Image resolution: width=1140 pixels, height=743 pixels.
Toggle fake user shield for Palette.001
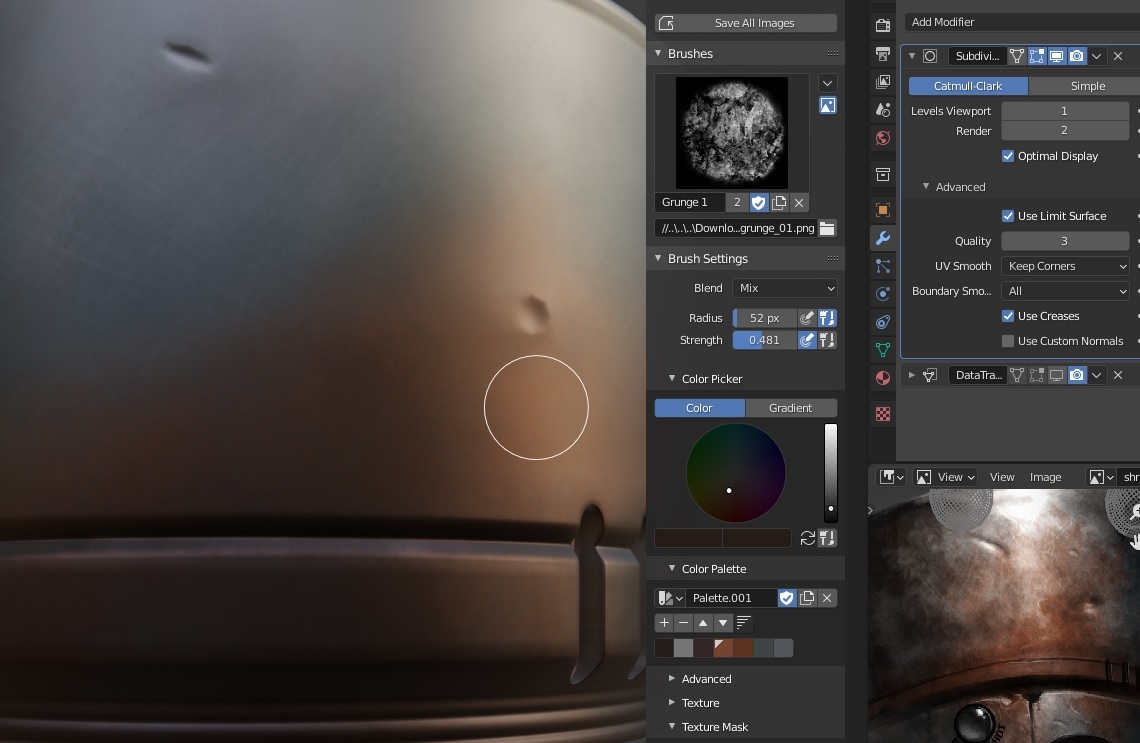click(787, 598)
